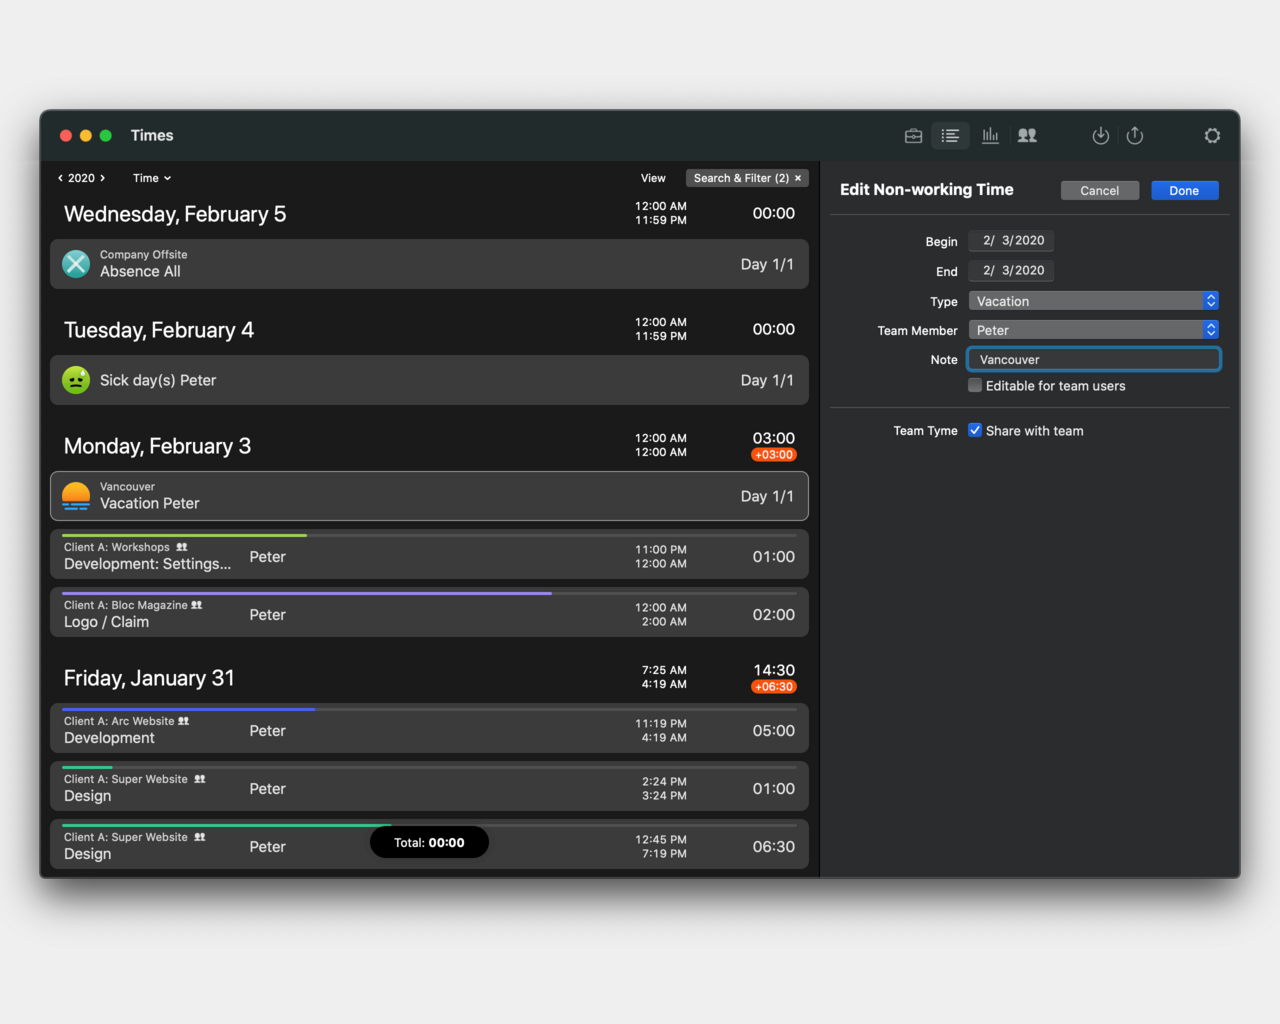Click the export share icon
Screen dimensions: 1280x1024
tap(1135, 136)
